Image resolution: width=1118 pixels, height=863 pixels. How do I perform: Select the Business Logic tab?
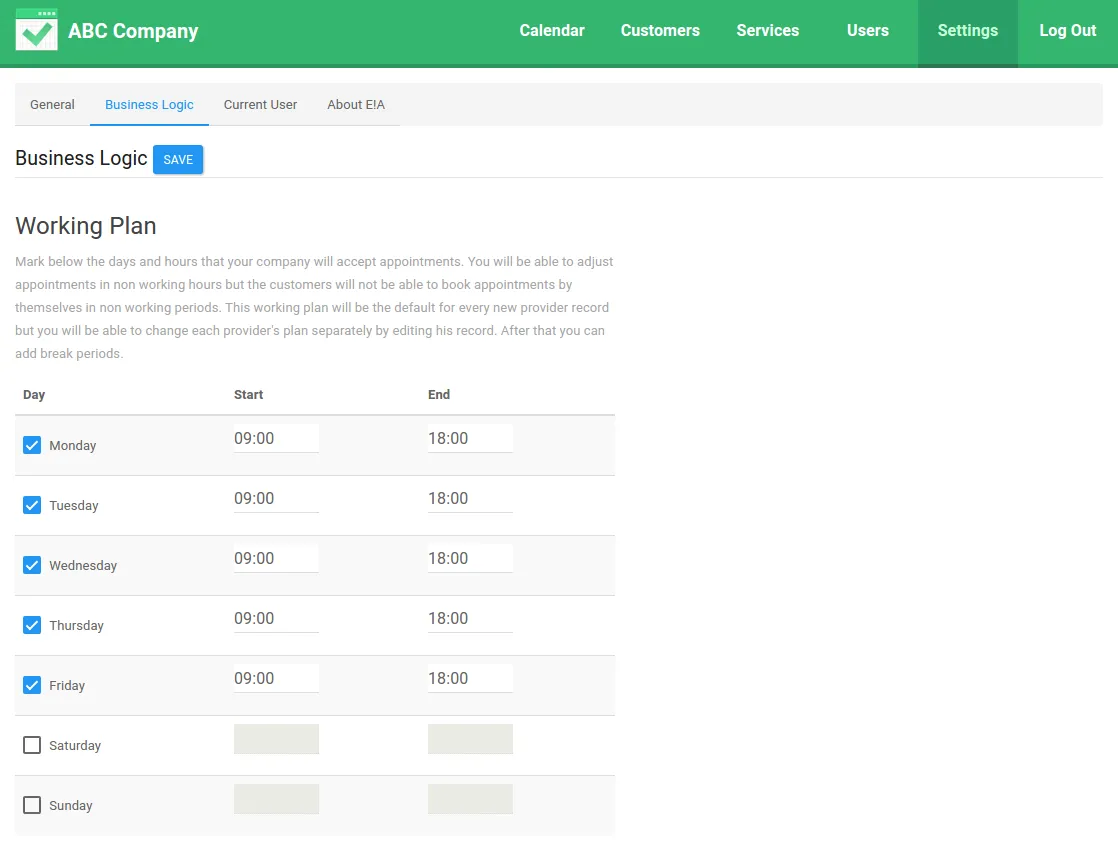coord(149,105)
